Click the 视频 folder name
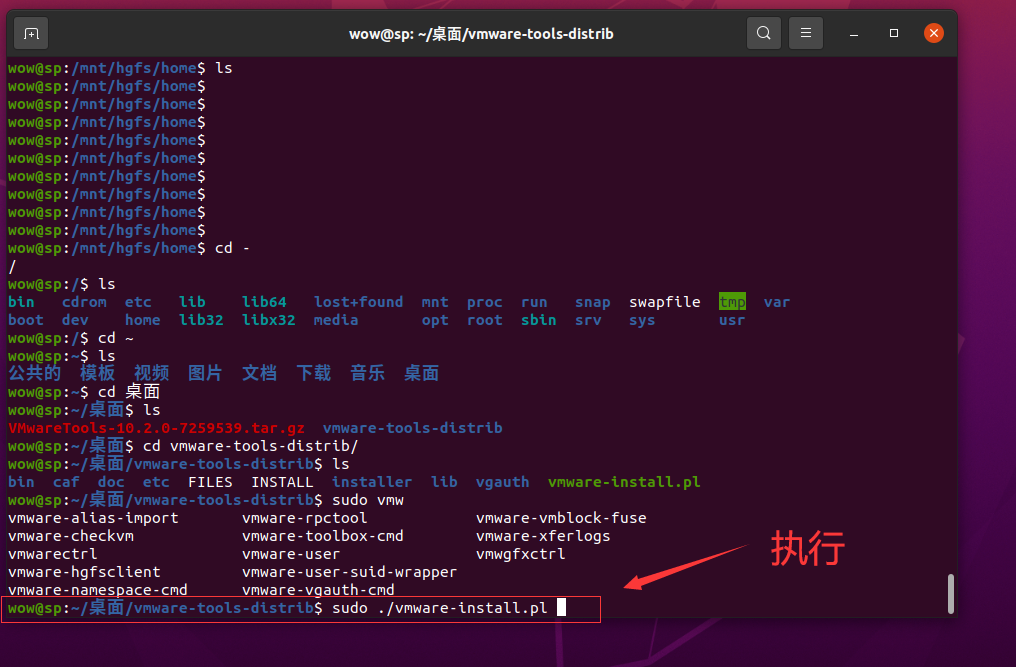Viewport: 1016px width, 667px height. (151, 373)
